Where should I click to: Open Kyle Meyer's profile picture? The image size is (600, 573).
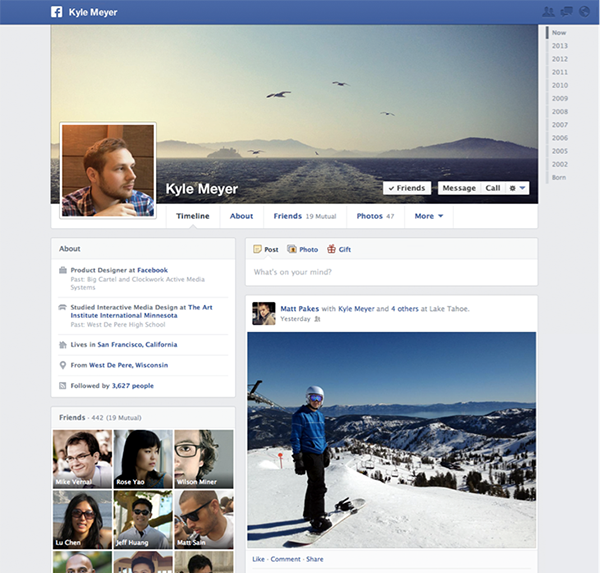[x=108, y=170]
